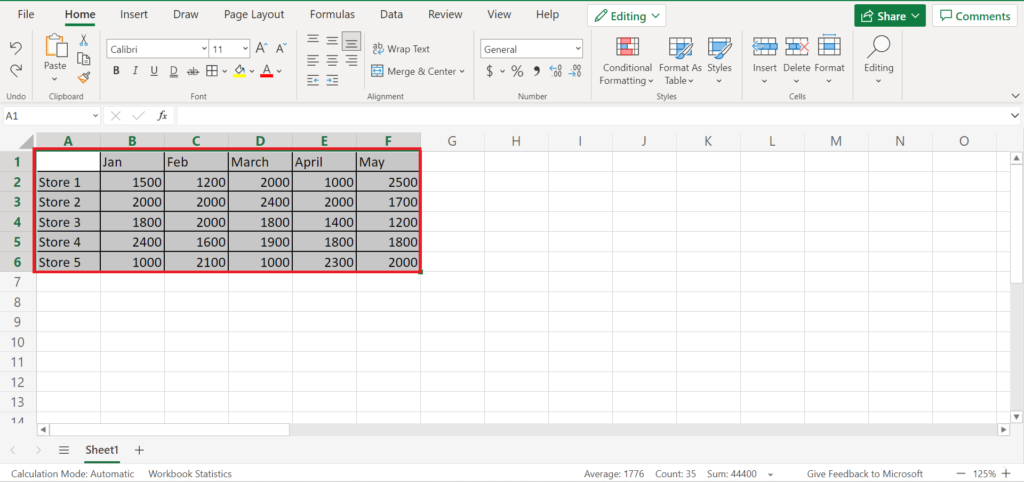
Task: Open Conditional Formatting menu
Action: point(627,61)
